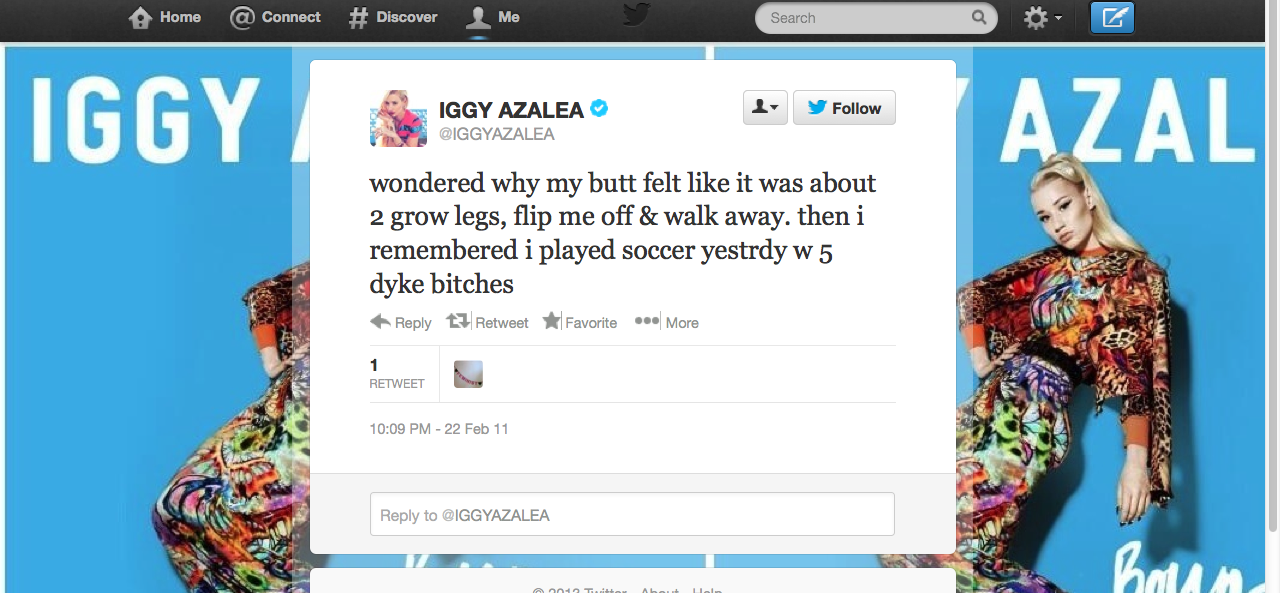The width and height of the screenshot is (1280, 593).
Task: Expand the user actions person dropdown
Action: coord(765,108)
